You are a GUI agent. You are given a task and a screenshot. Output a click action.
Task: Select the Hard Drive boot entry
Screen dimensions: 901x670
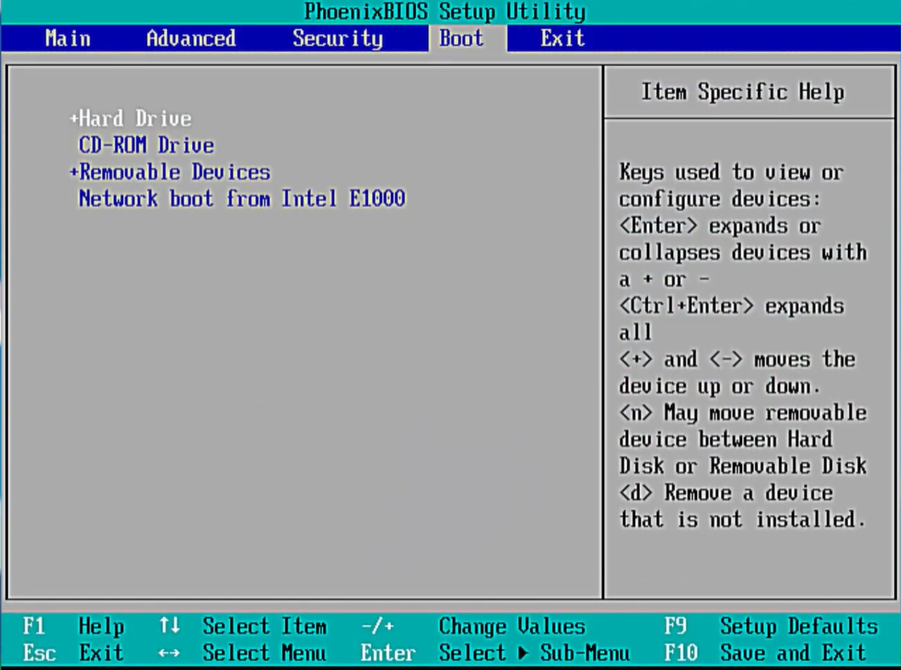pyautogui.click(x=135, y=119)
